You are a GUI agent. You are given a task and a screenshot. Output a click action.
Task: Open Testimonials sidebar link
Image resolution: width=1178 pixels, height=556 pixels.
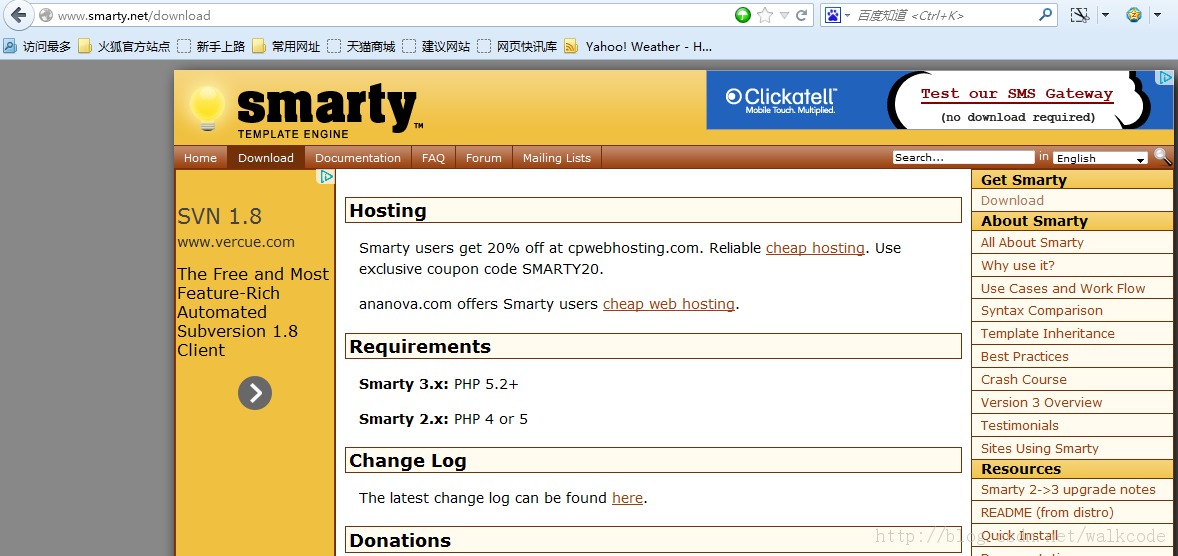pos(1019,425)
